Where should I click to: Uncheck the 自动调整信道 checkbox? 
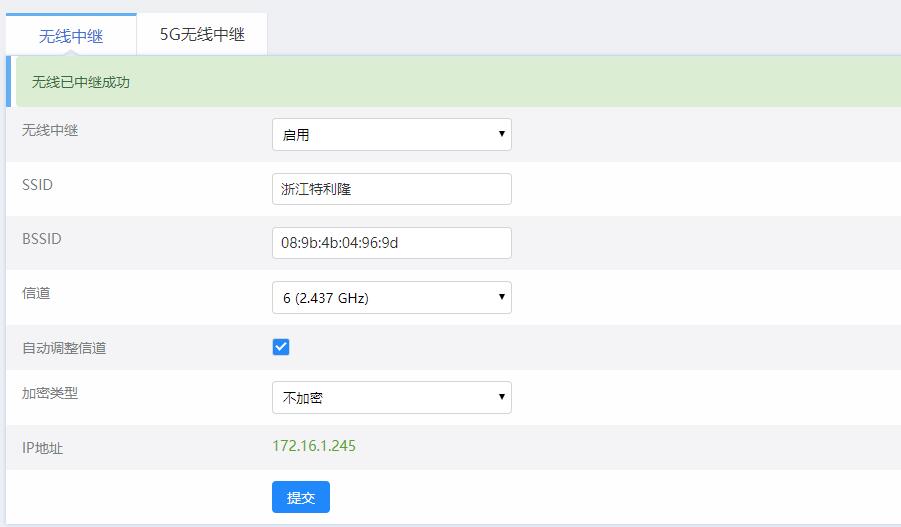281,347
